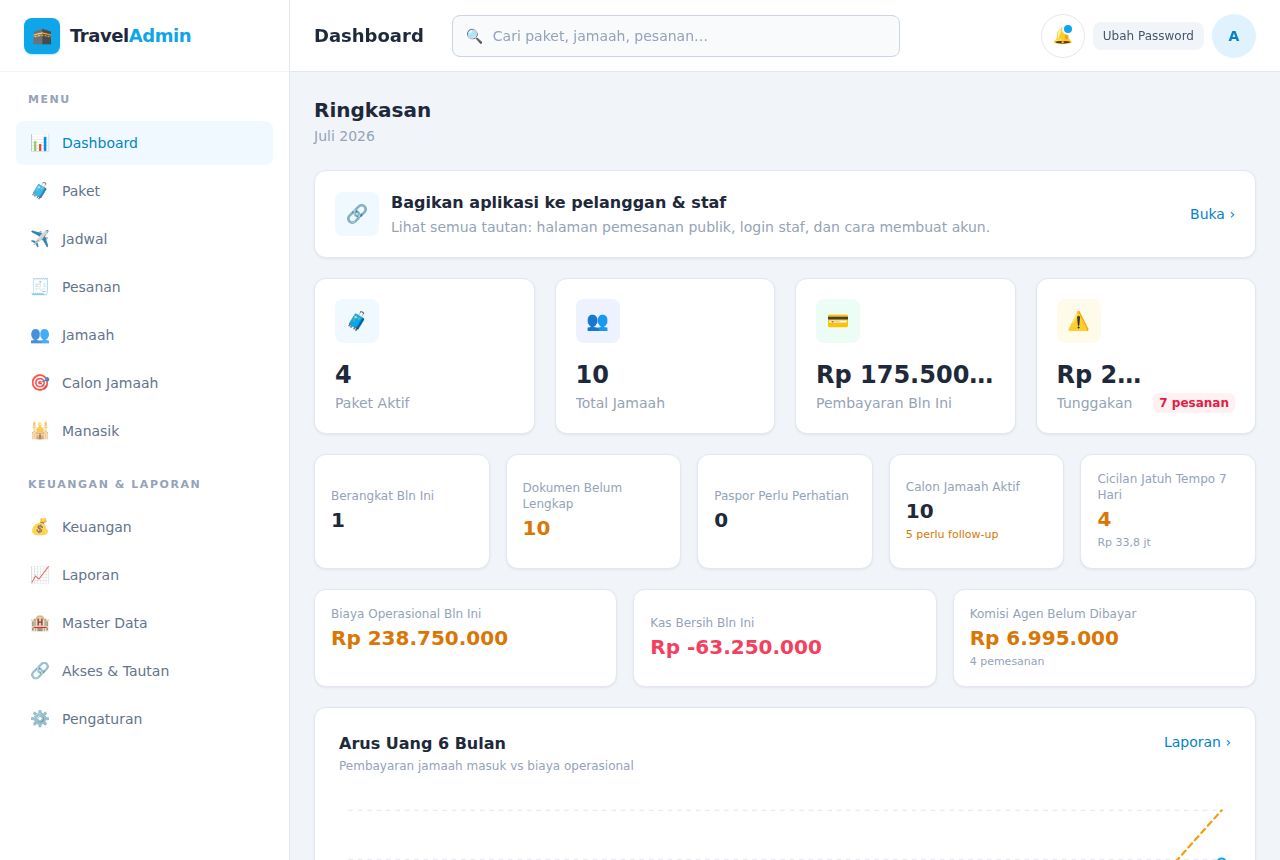This screenshot has width=1280, height=860.
Task: Click the Jamaah people icon in sidebar
Action: 40,335
